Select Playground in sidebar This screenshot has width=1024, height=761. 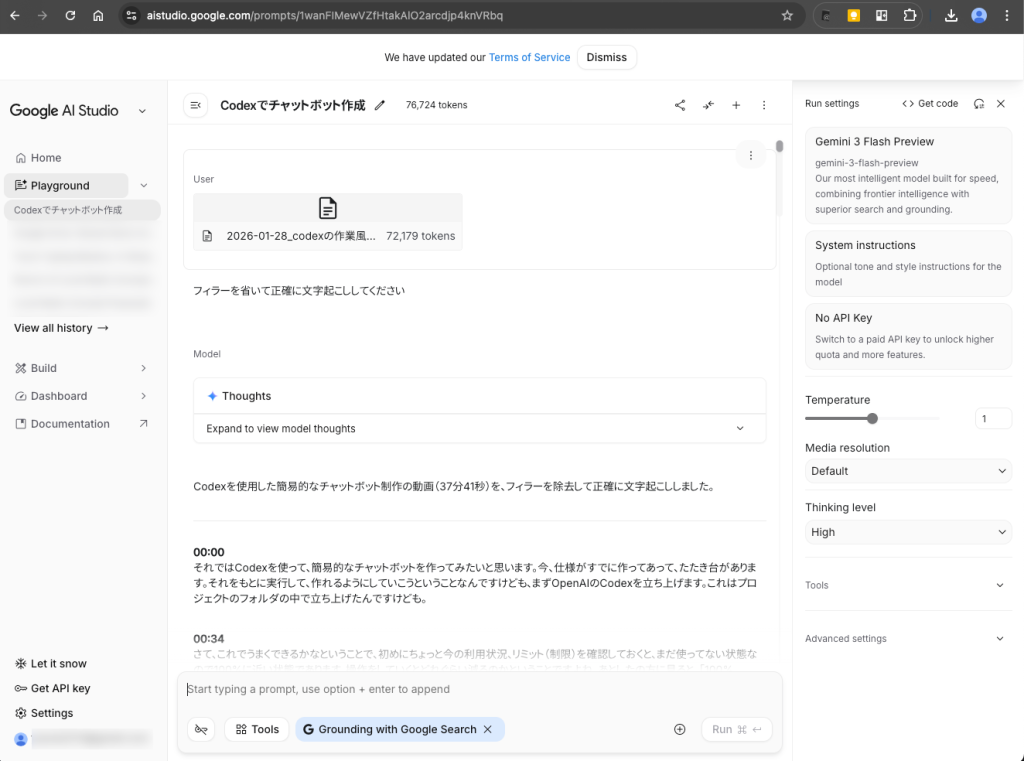click(66, 186)
